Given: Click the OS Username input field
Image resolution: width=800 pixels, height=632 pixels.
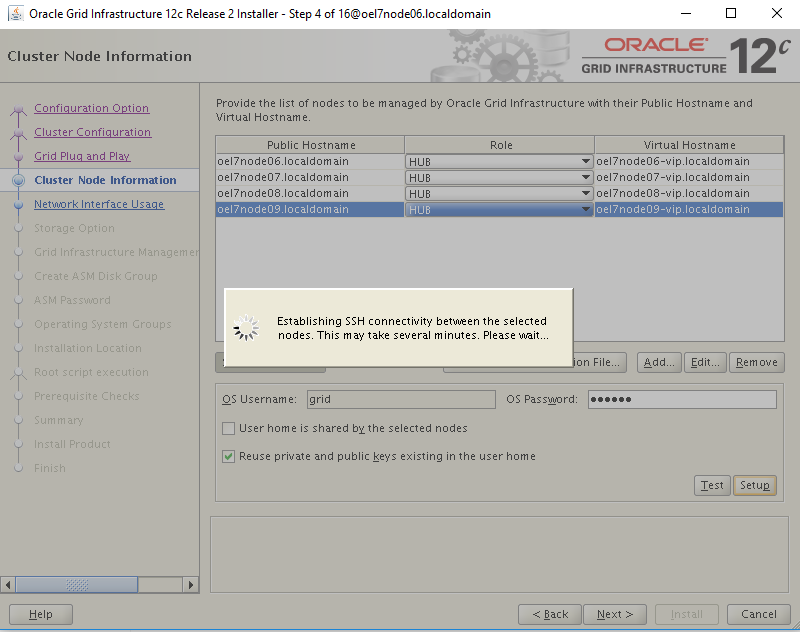Looking at the screenshot, I should point(400,400).
